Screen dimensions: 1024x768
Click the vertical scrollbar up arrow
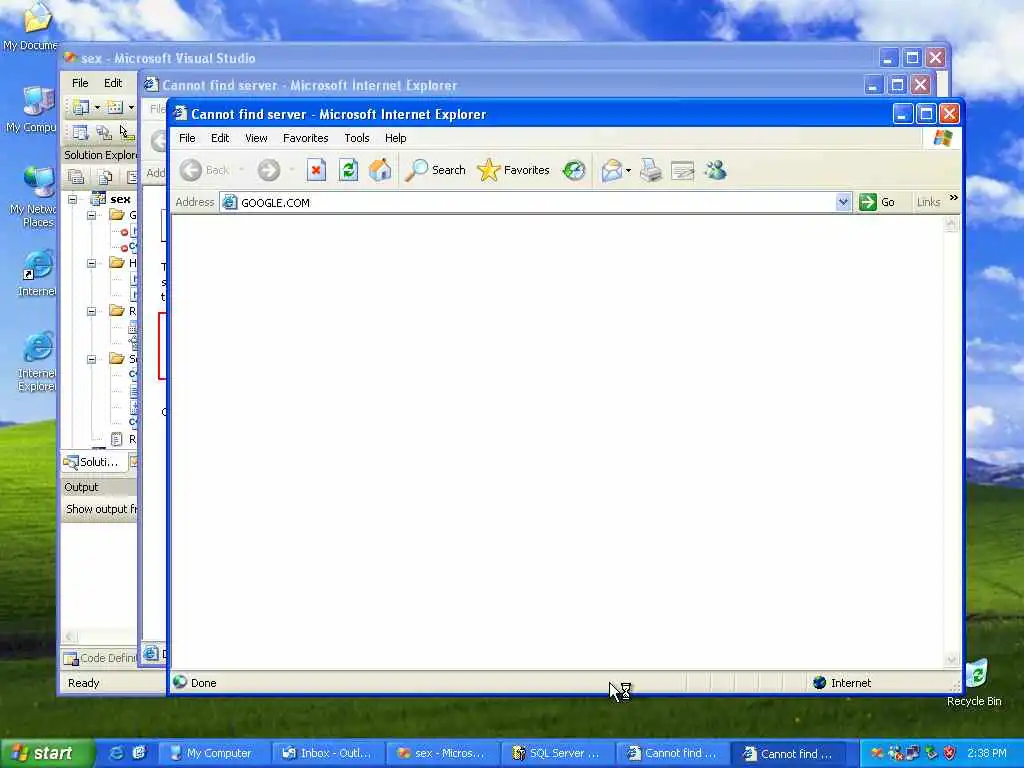951,225
